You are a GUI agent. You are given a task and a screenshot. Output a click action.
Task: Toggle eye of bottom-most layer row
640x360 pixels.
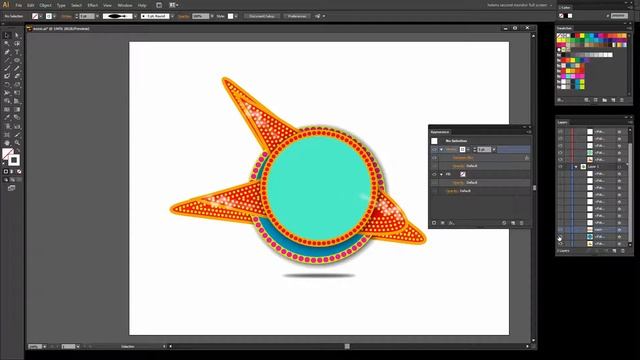tap(560, 244)
